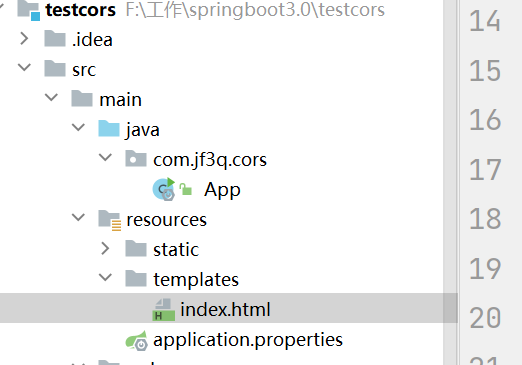The height and width of the screenshot is (365, 522).
Task: Click line number 16 in the gutter
Action: 485,120
